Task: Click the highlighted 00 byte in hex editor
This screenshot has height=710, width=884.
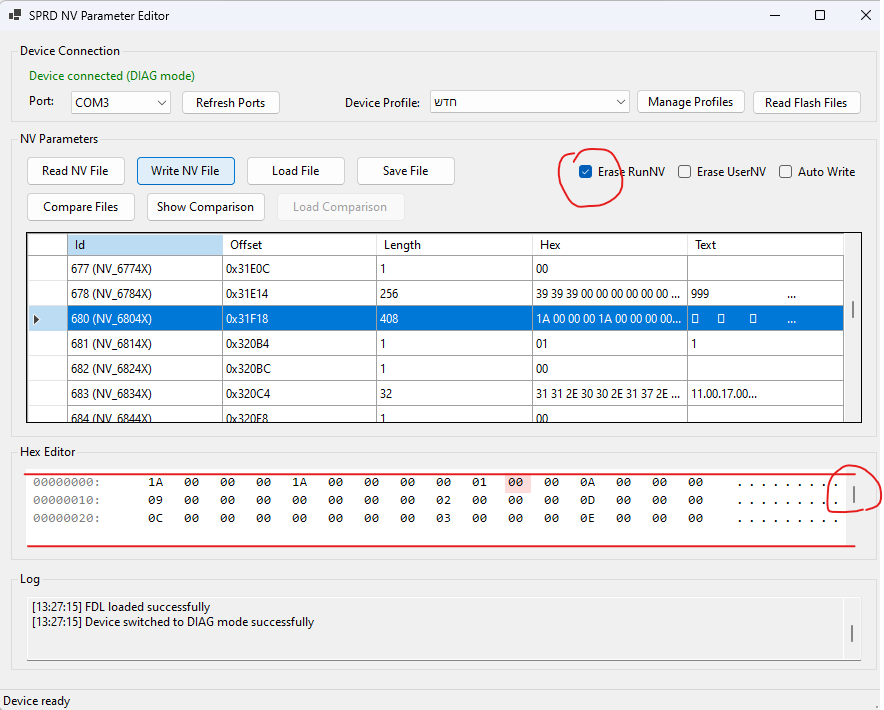Action: (x=516, y=482)
